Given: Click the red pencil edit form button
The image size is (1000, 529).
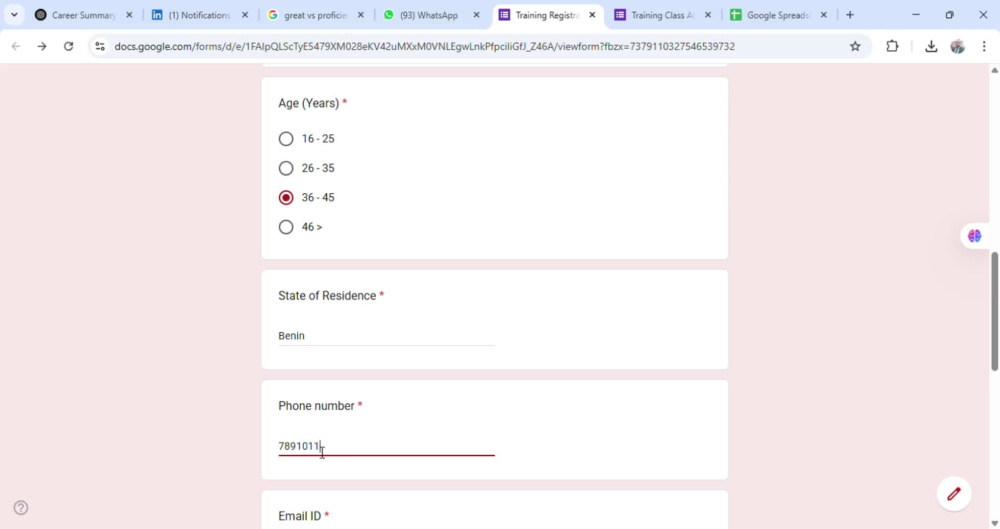Looking at the screenshot, I should coord(954,493).
